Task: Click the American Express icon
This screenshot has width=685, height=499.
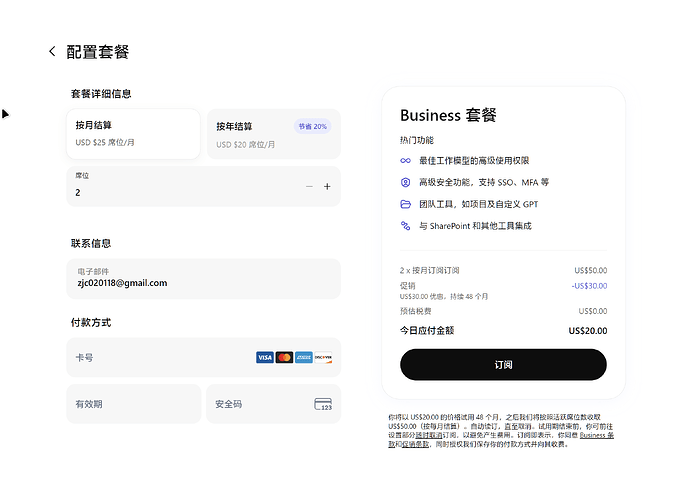Action: (304, 357)
